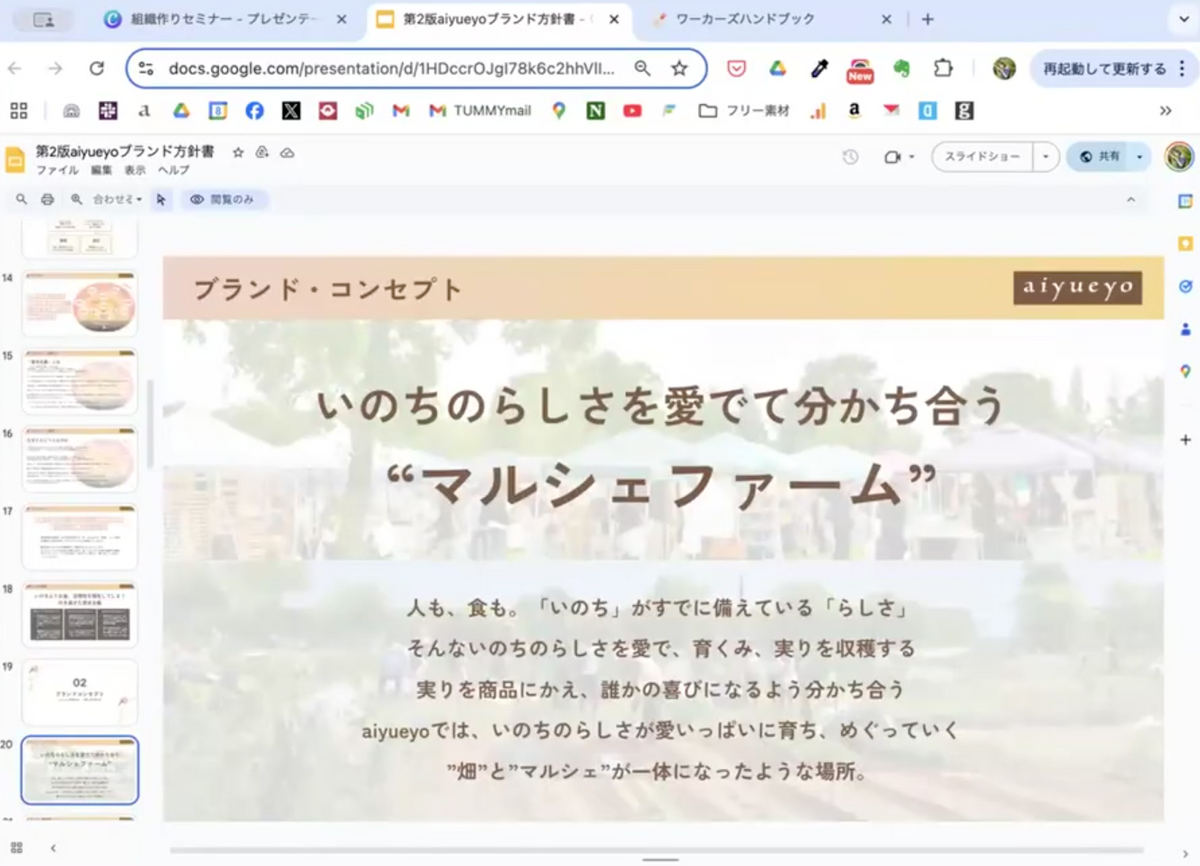Select slide 18 thumbnail in filmstrip
The image size is (1200, 866).
click(x=79, y=613)
